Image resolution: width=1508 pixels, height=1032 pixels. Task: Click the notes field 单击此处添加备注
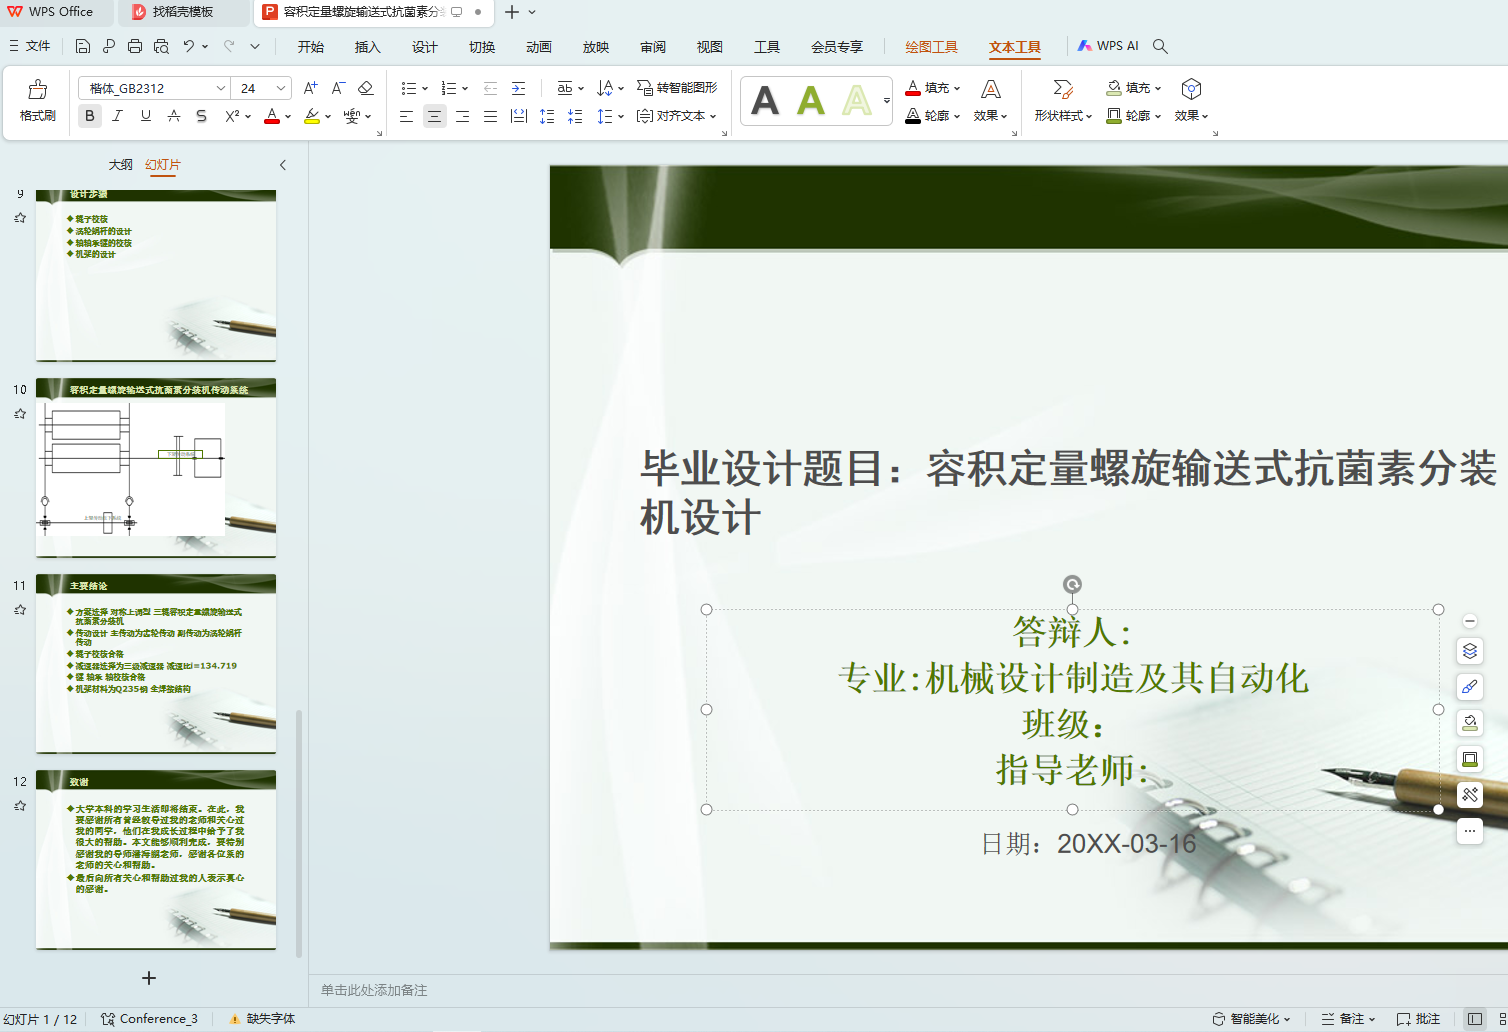tap(374, 990)
